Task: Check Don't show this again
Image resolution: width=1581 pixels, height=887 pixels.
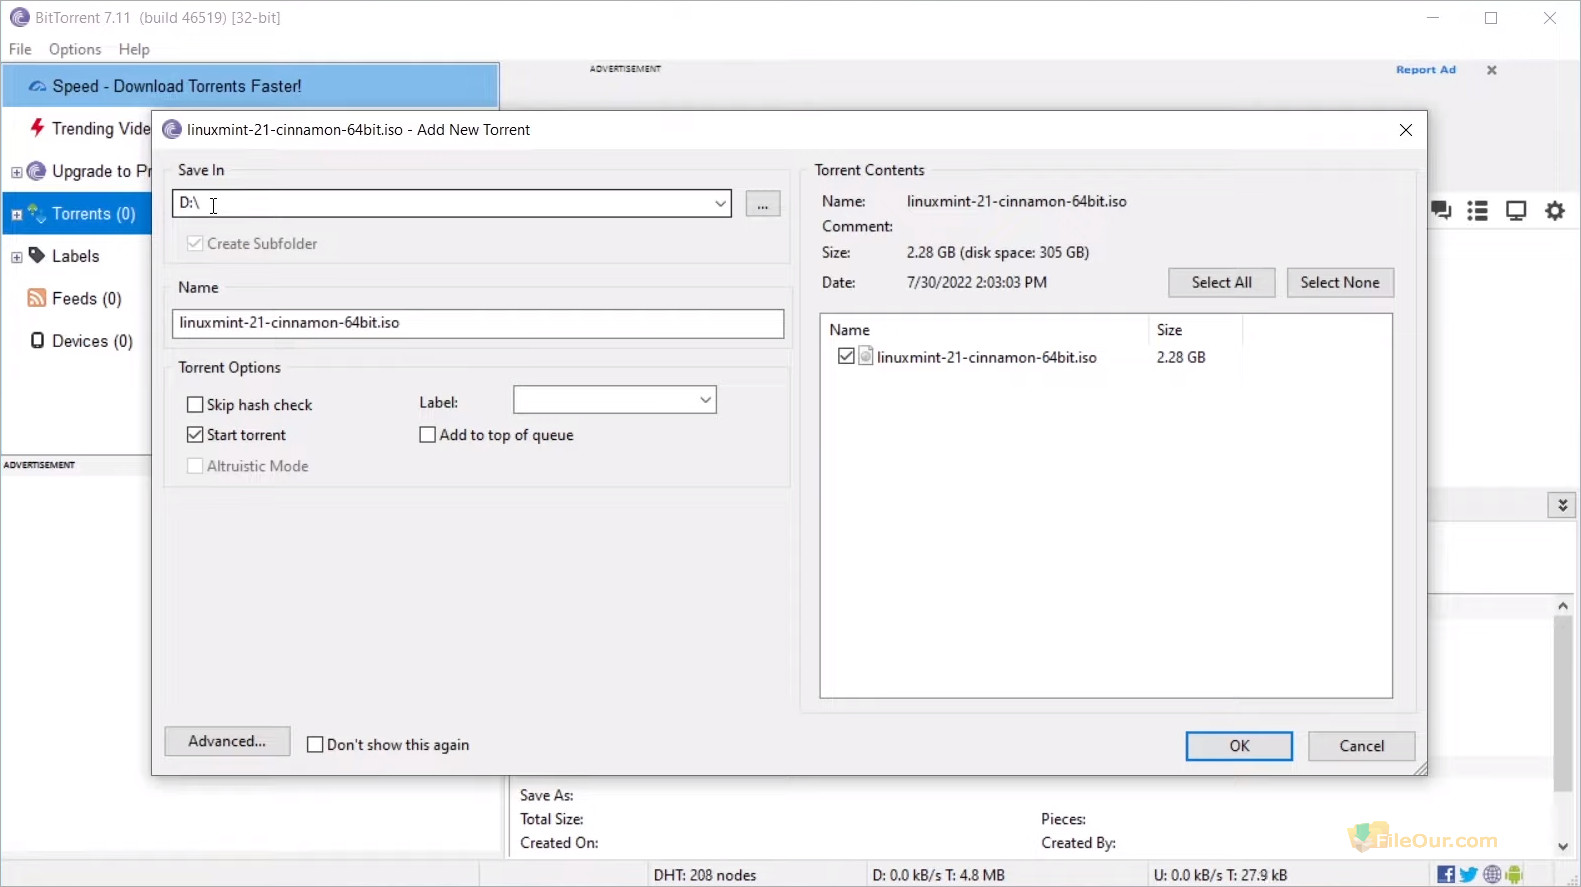Action: click(x=315, y=745)
